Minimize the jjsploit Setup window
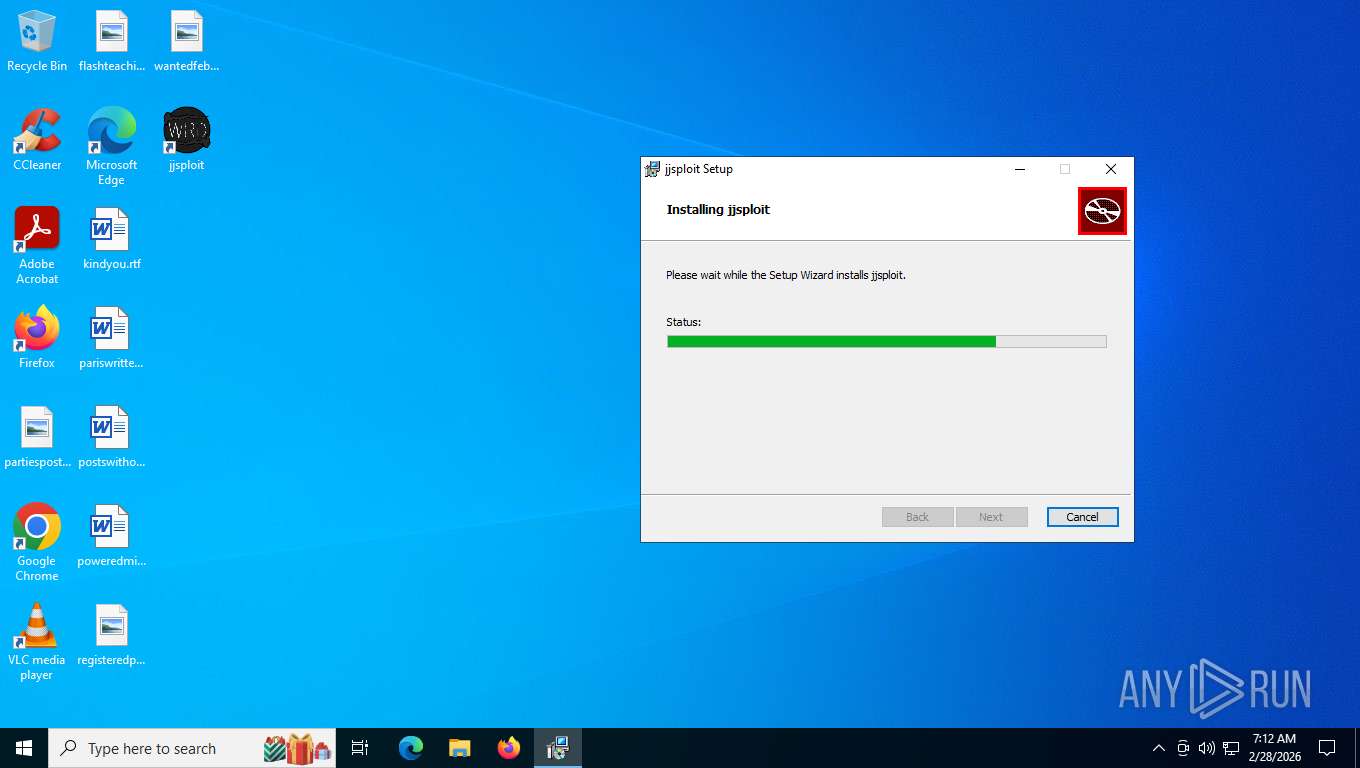 click(1019, 169)
